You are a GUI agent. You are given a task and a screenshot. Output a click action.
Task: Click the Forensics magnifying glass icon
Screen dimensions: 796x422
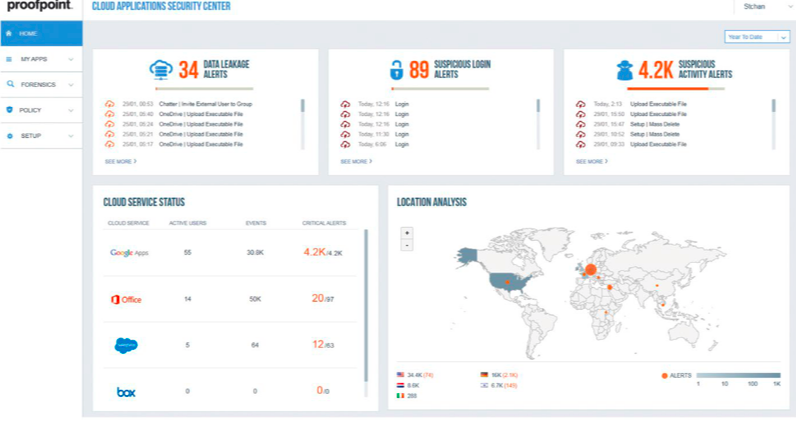click(10, 85)
